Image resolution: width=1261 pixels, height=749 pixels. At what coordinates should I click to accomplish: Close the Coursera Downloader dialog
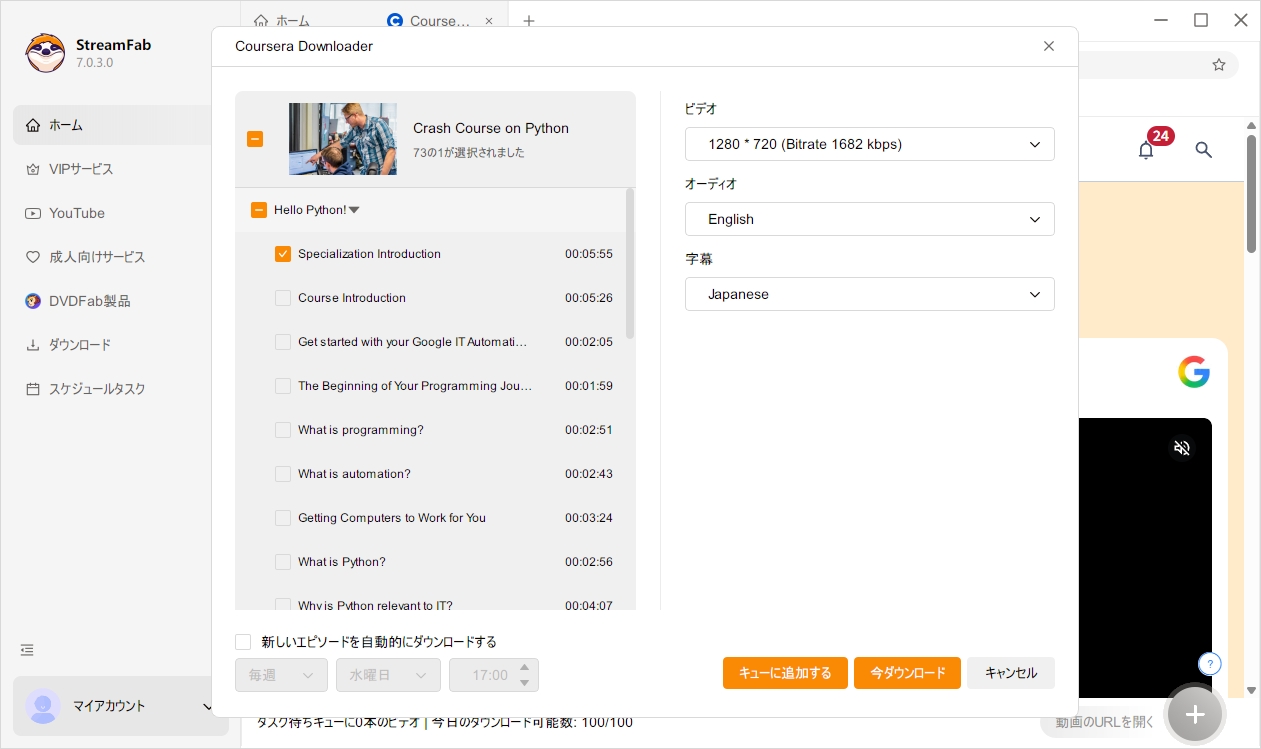click(x=1049, y=46)
